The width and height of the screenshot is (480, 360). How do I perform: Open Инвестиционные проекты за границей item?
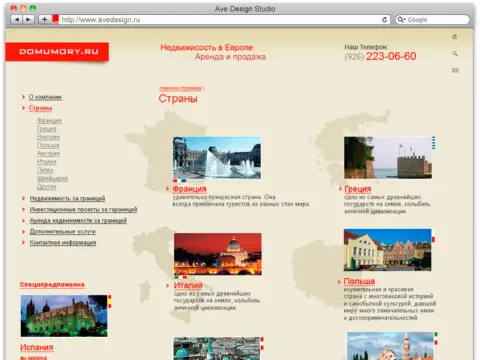(83, 210)
